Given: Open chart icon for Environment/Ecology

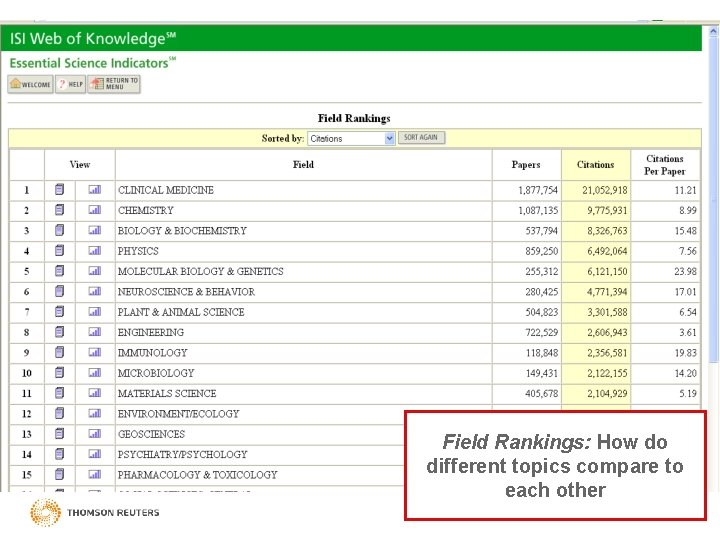Looking at the screenshot, I should coord(95,413).
